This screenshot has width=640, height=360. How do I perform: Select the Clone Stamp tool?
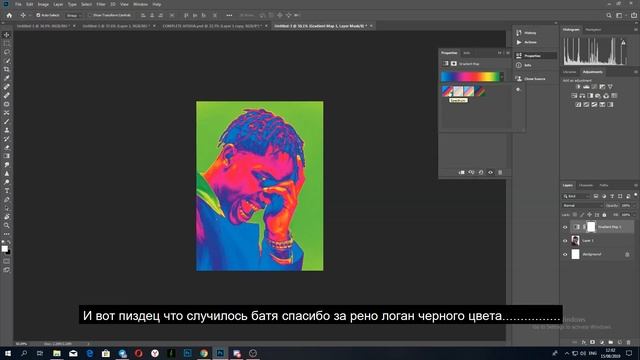coord(7,130)
